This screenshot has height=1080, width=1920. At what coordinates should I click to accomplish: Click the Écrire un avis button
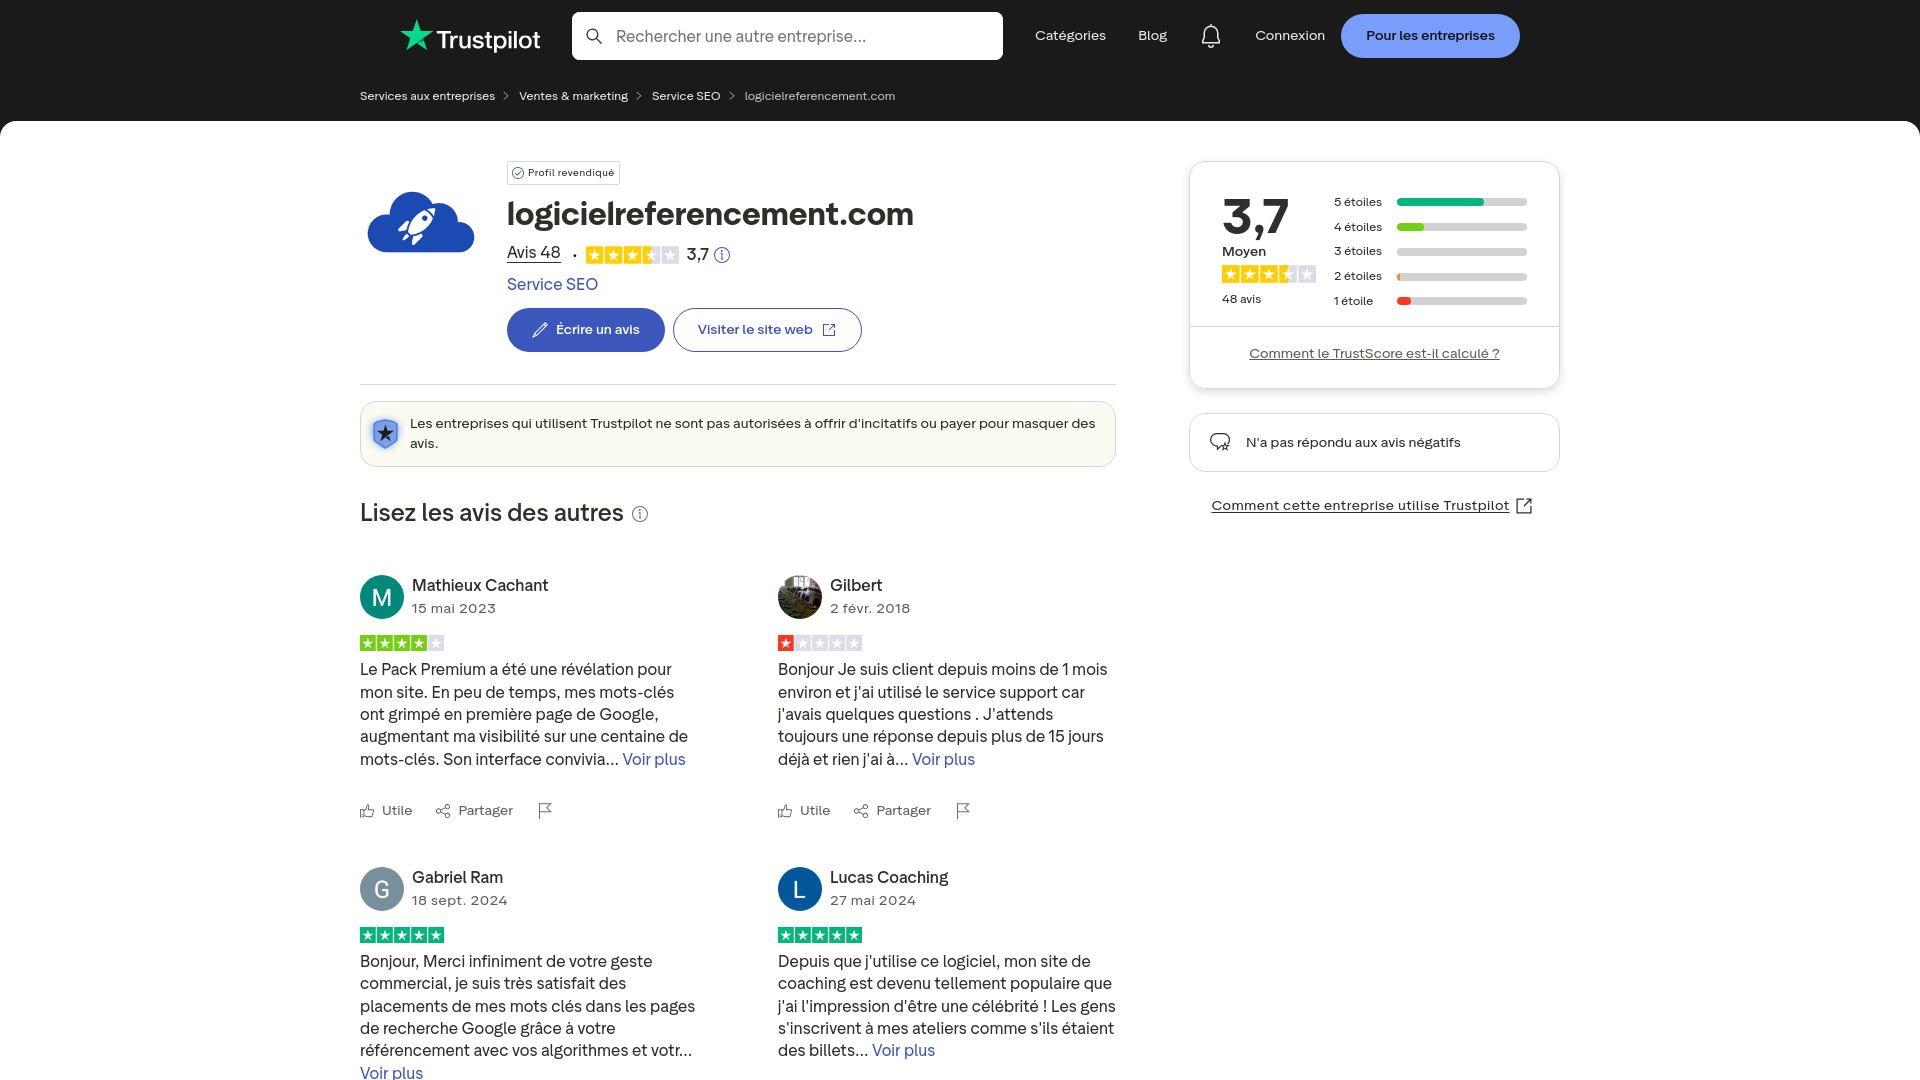(x=585, y=329)
